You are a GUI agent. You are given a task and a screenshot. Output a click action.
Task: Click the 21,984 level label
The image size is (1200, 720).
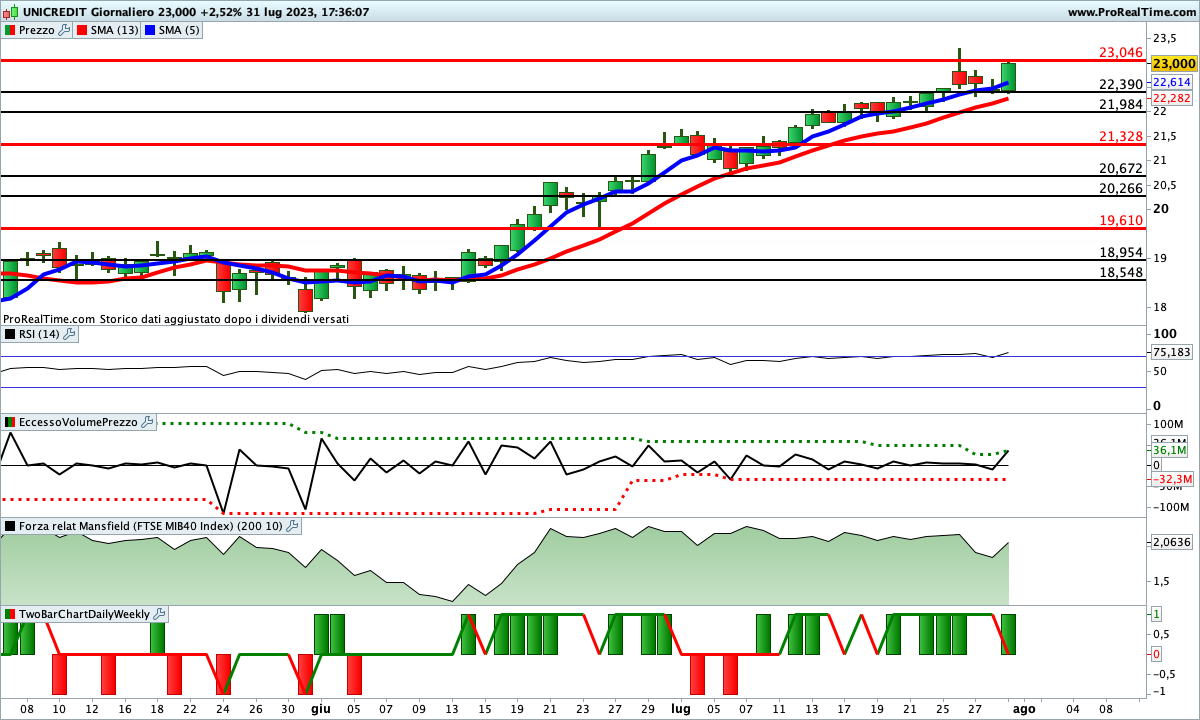pos(1120,104)
